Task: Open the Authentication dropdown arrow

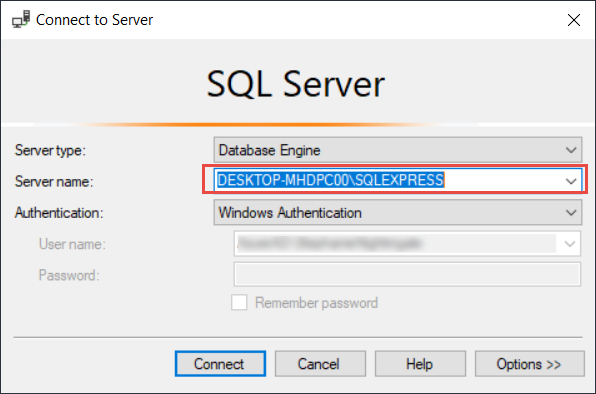Action: 571,213
